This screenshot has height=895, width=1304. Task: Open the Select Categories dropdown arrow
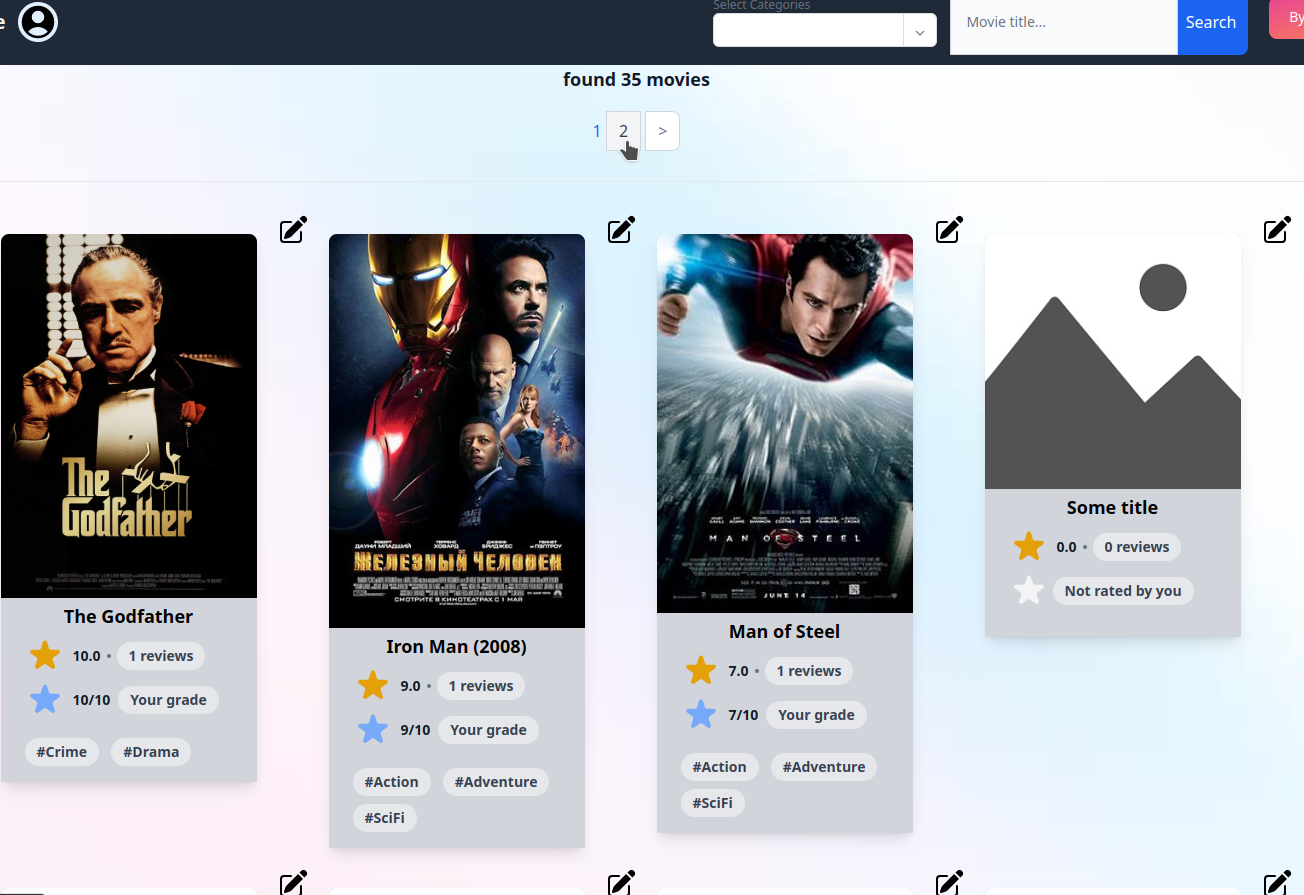[920, 31]
